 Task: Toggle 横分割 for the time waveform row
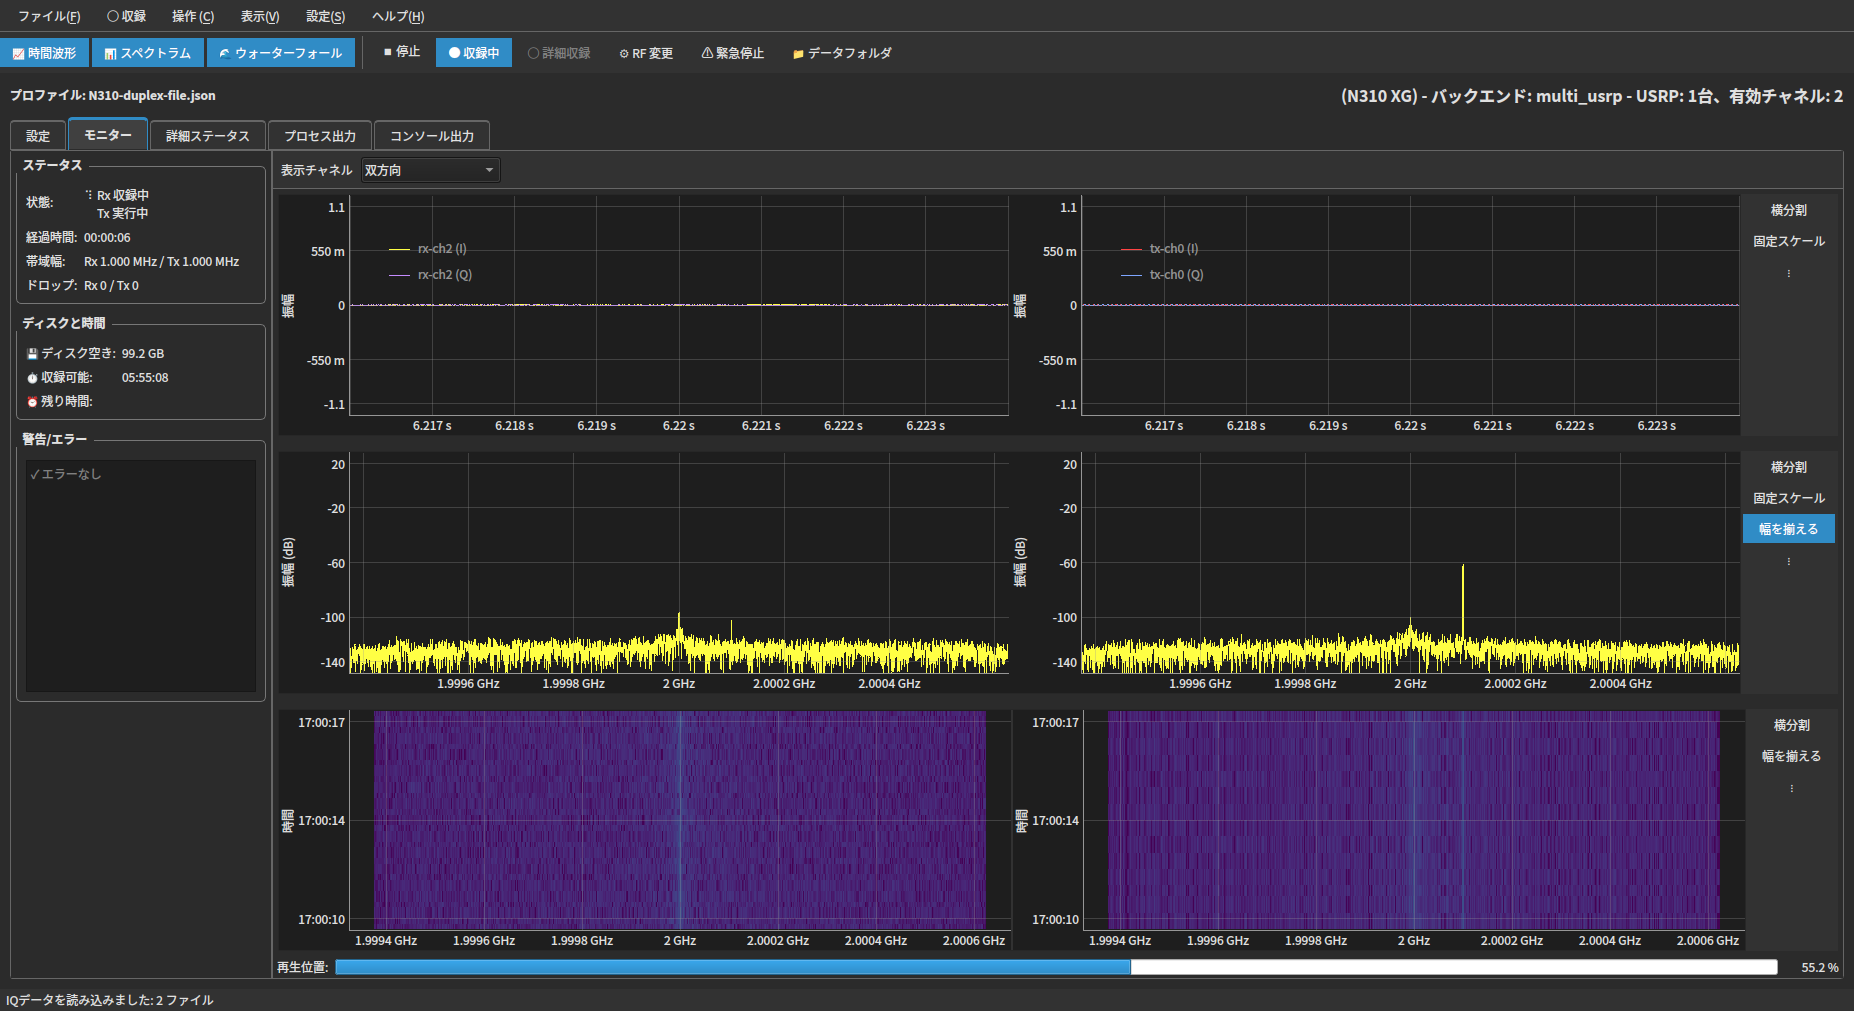1789,210
